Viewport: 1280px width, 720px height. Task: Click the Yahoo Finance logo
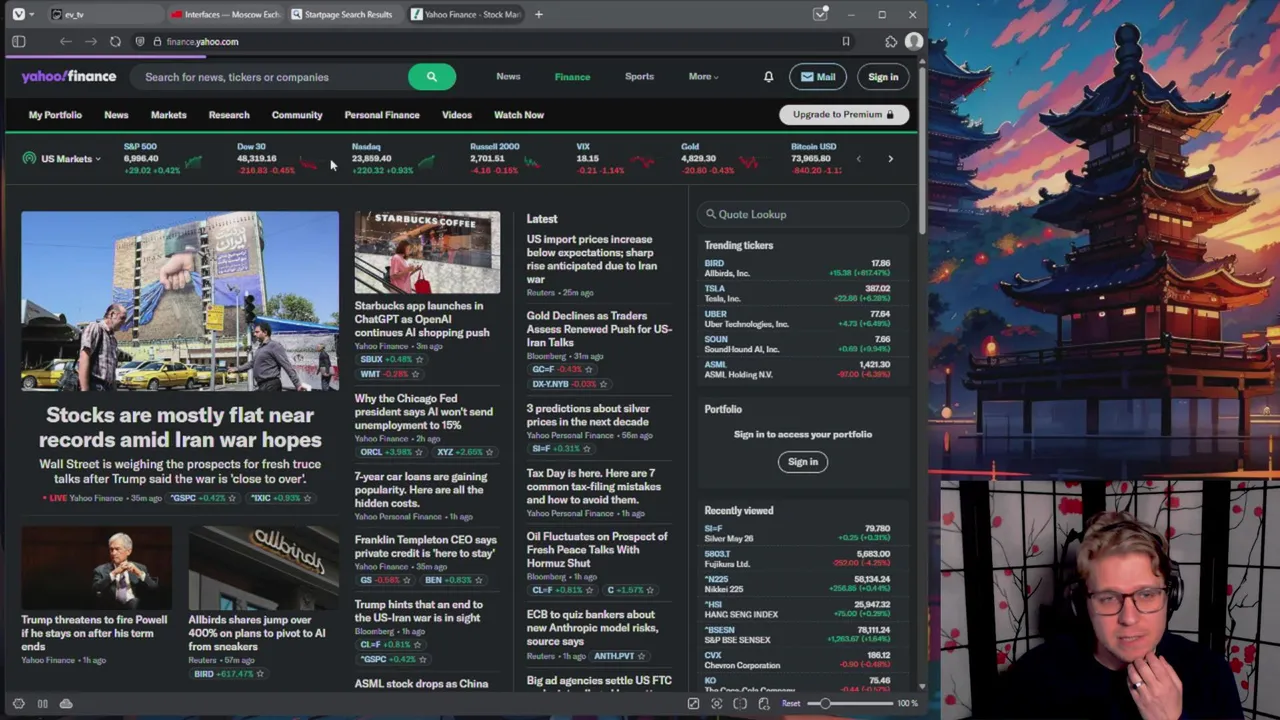pyautogui.click(x=69, y=77)
